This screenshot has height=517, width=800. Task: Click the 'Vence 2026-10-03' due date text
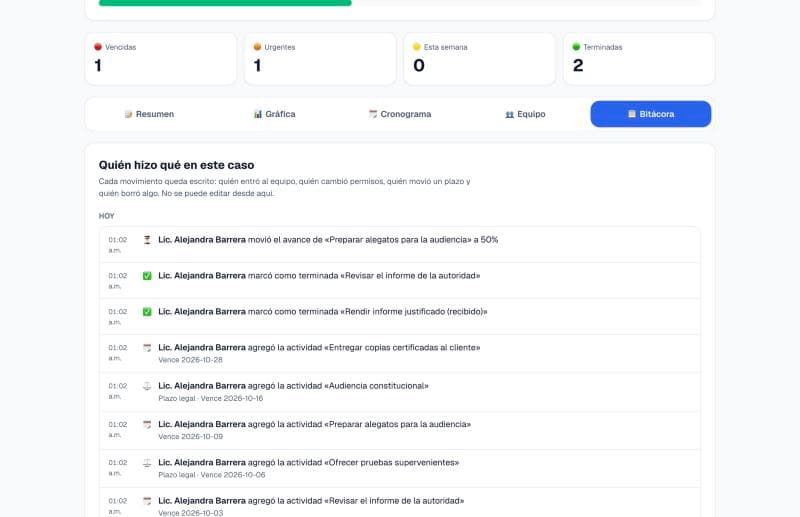click(x=190, y=512)
